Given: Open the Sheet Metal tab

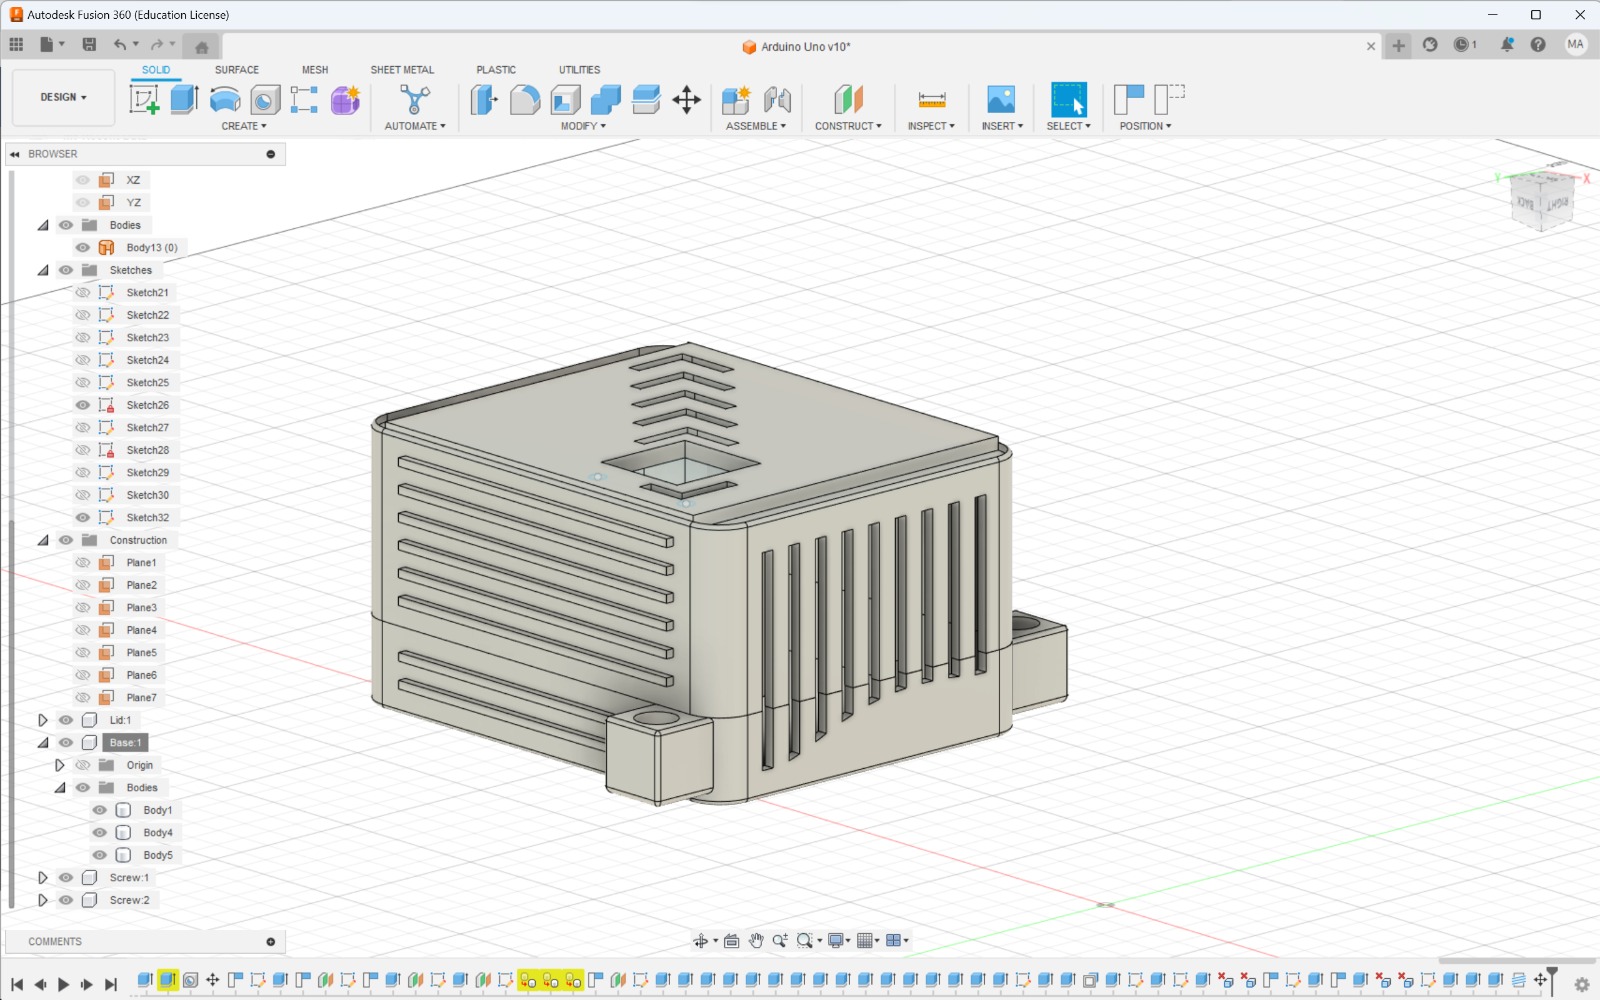Looking at the screenshot, I should [402, 70].
